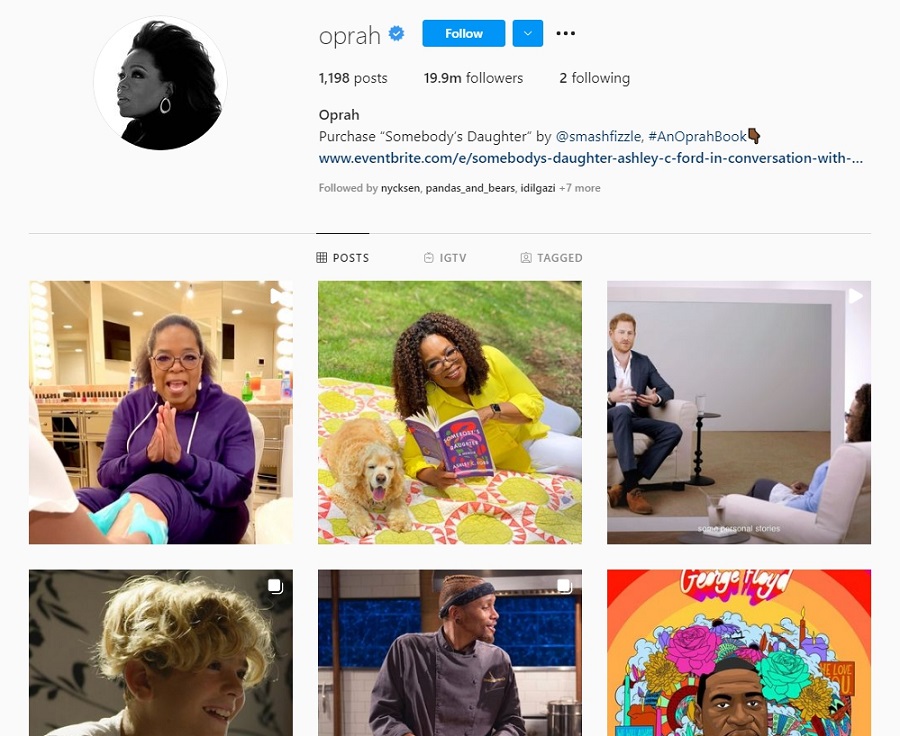Click the posts grid icon

pyautogui.click(x=321, y=258)
